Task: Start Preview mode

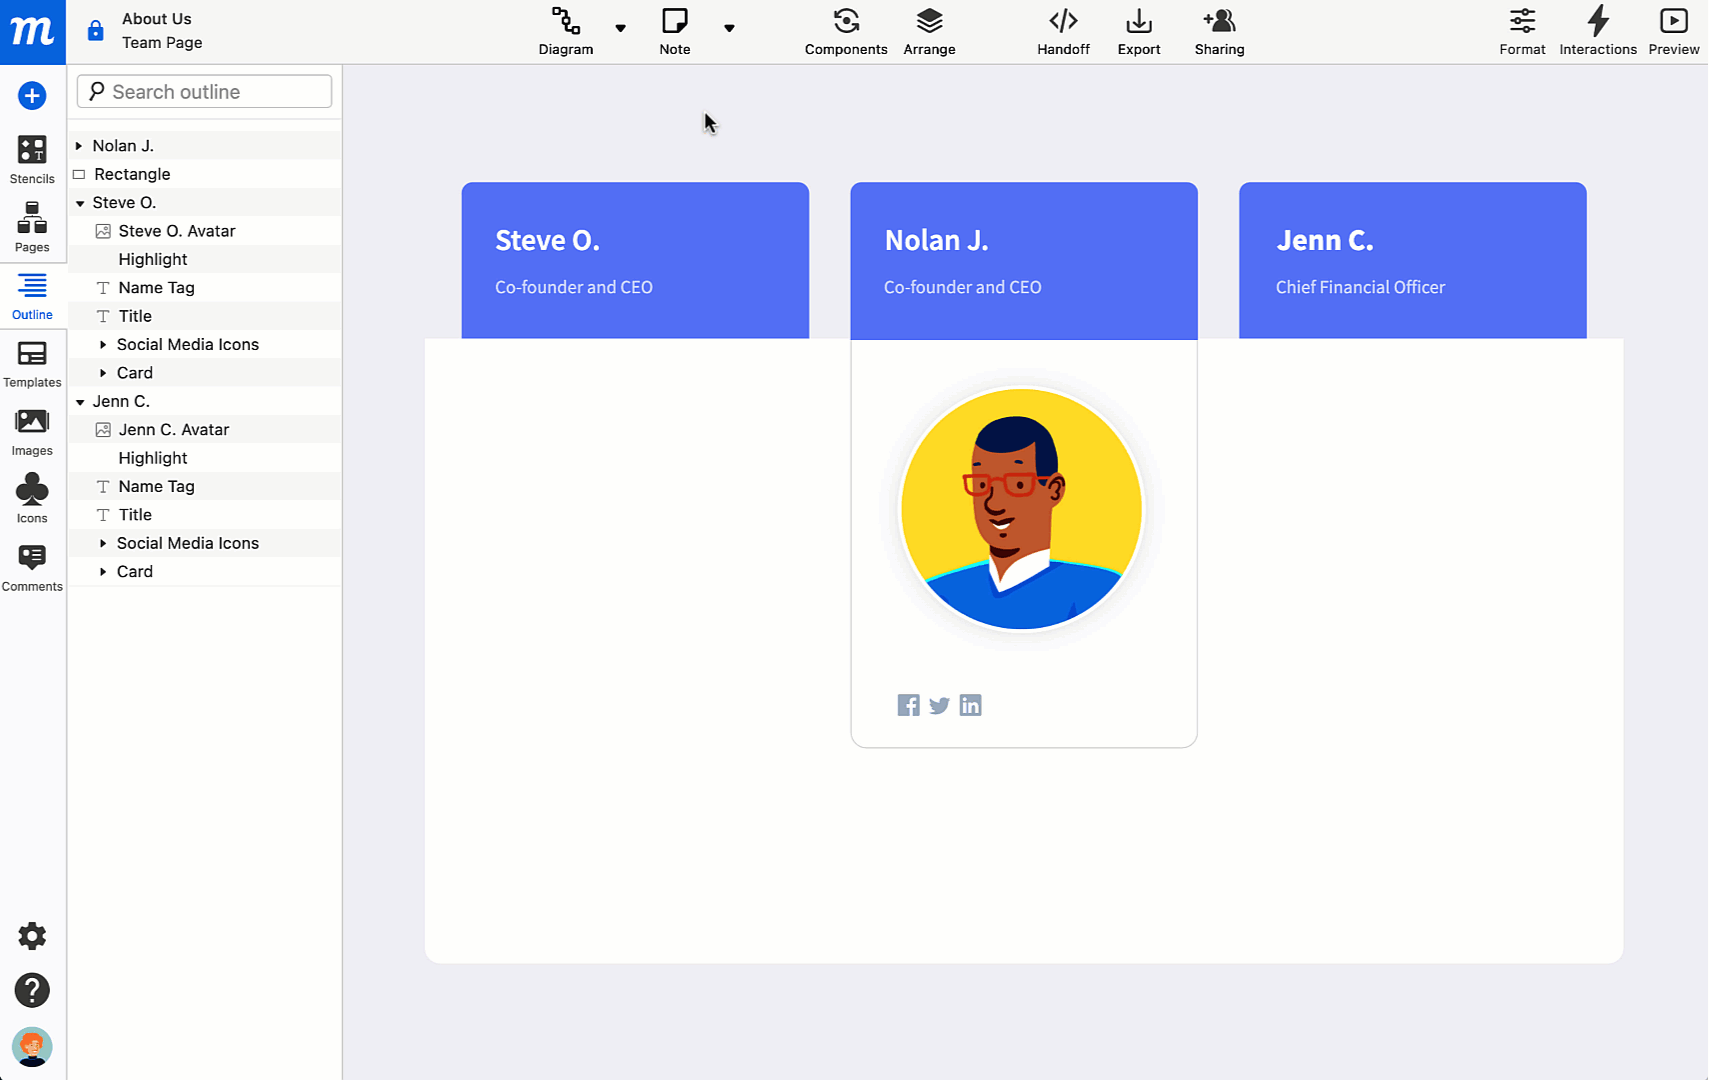Action: tap(1673, 31)
